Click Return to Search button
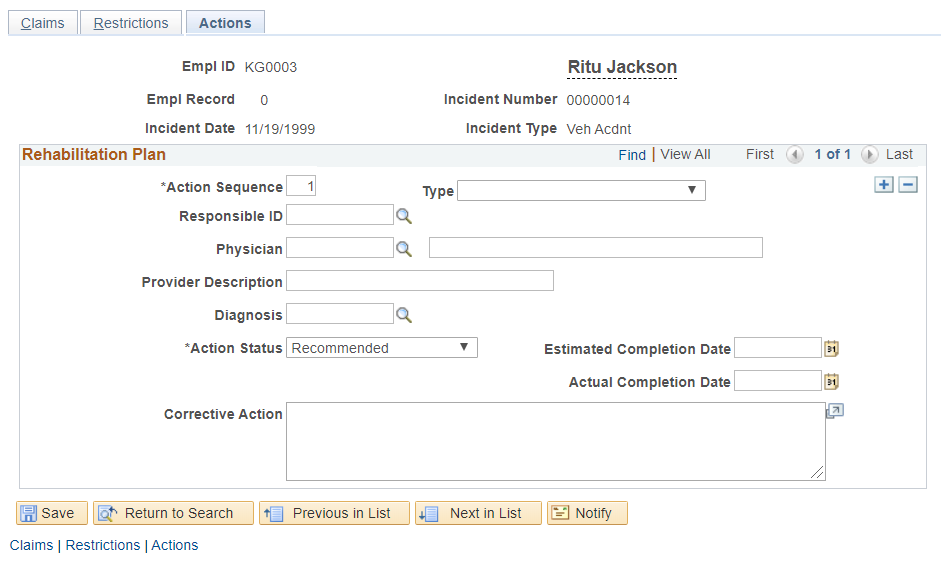Screen dimensions: 941x570 (x=173, y=513)
